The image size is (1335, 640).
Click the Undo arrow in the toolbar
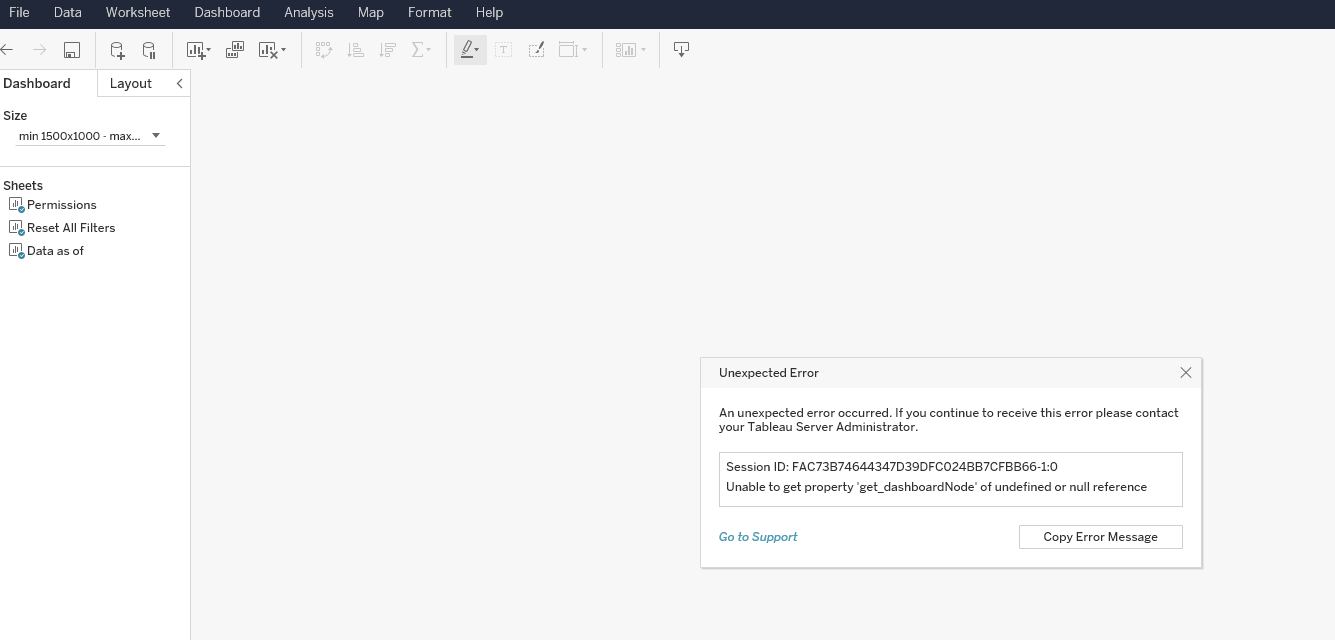[7, 49]
